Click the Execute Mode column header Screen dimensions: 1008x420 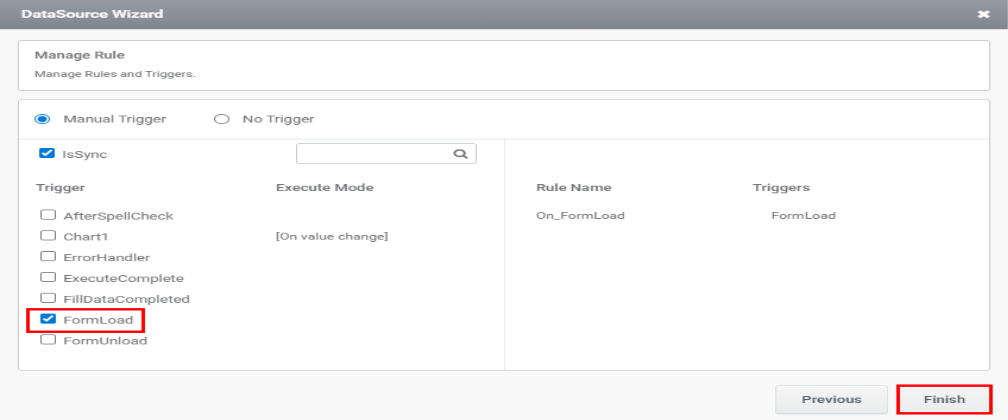tap(324, 187)
